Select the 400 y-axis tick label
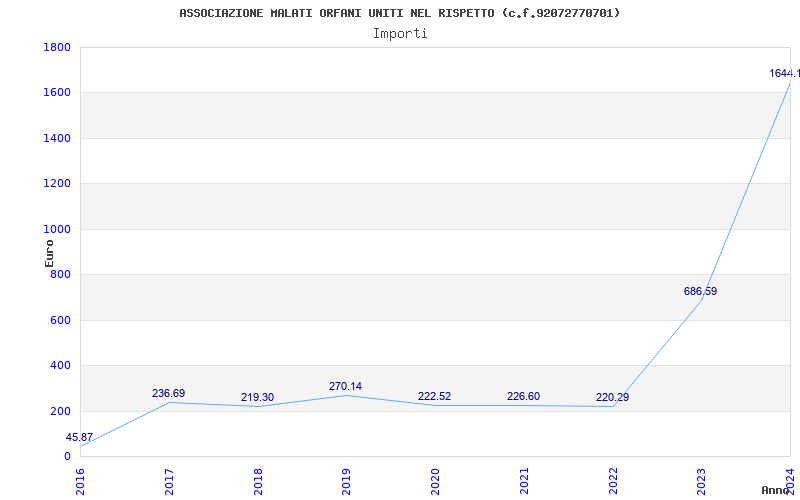Viewport: 800px width, 500px height. (x=60, y=366)
